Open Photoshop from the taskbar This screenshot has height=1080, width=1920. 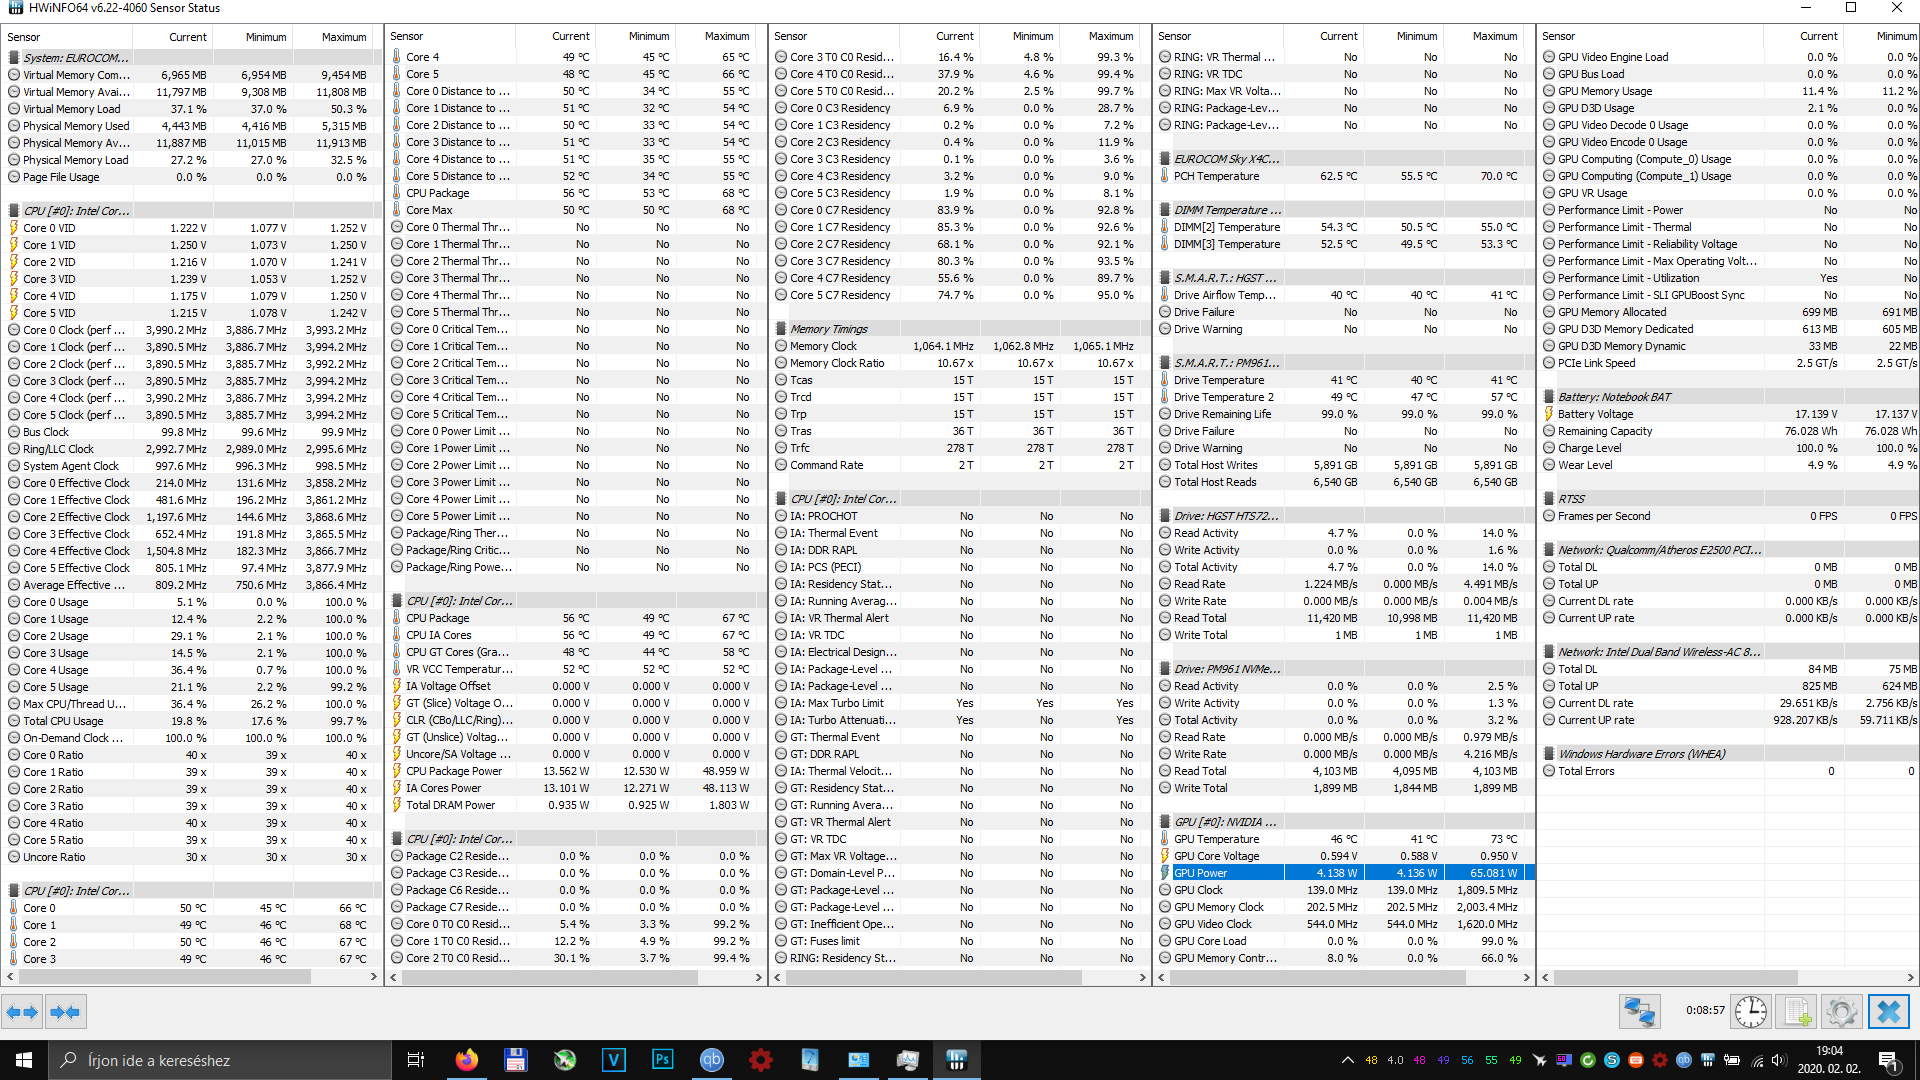click(662, 1060)
